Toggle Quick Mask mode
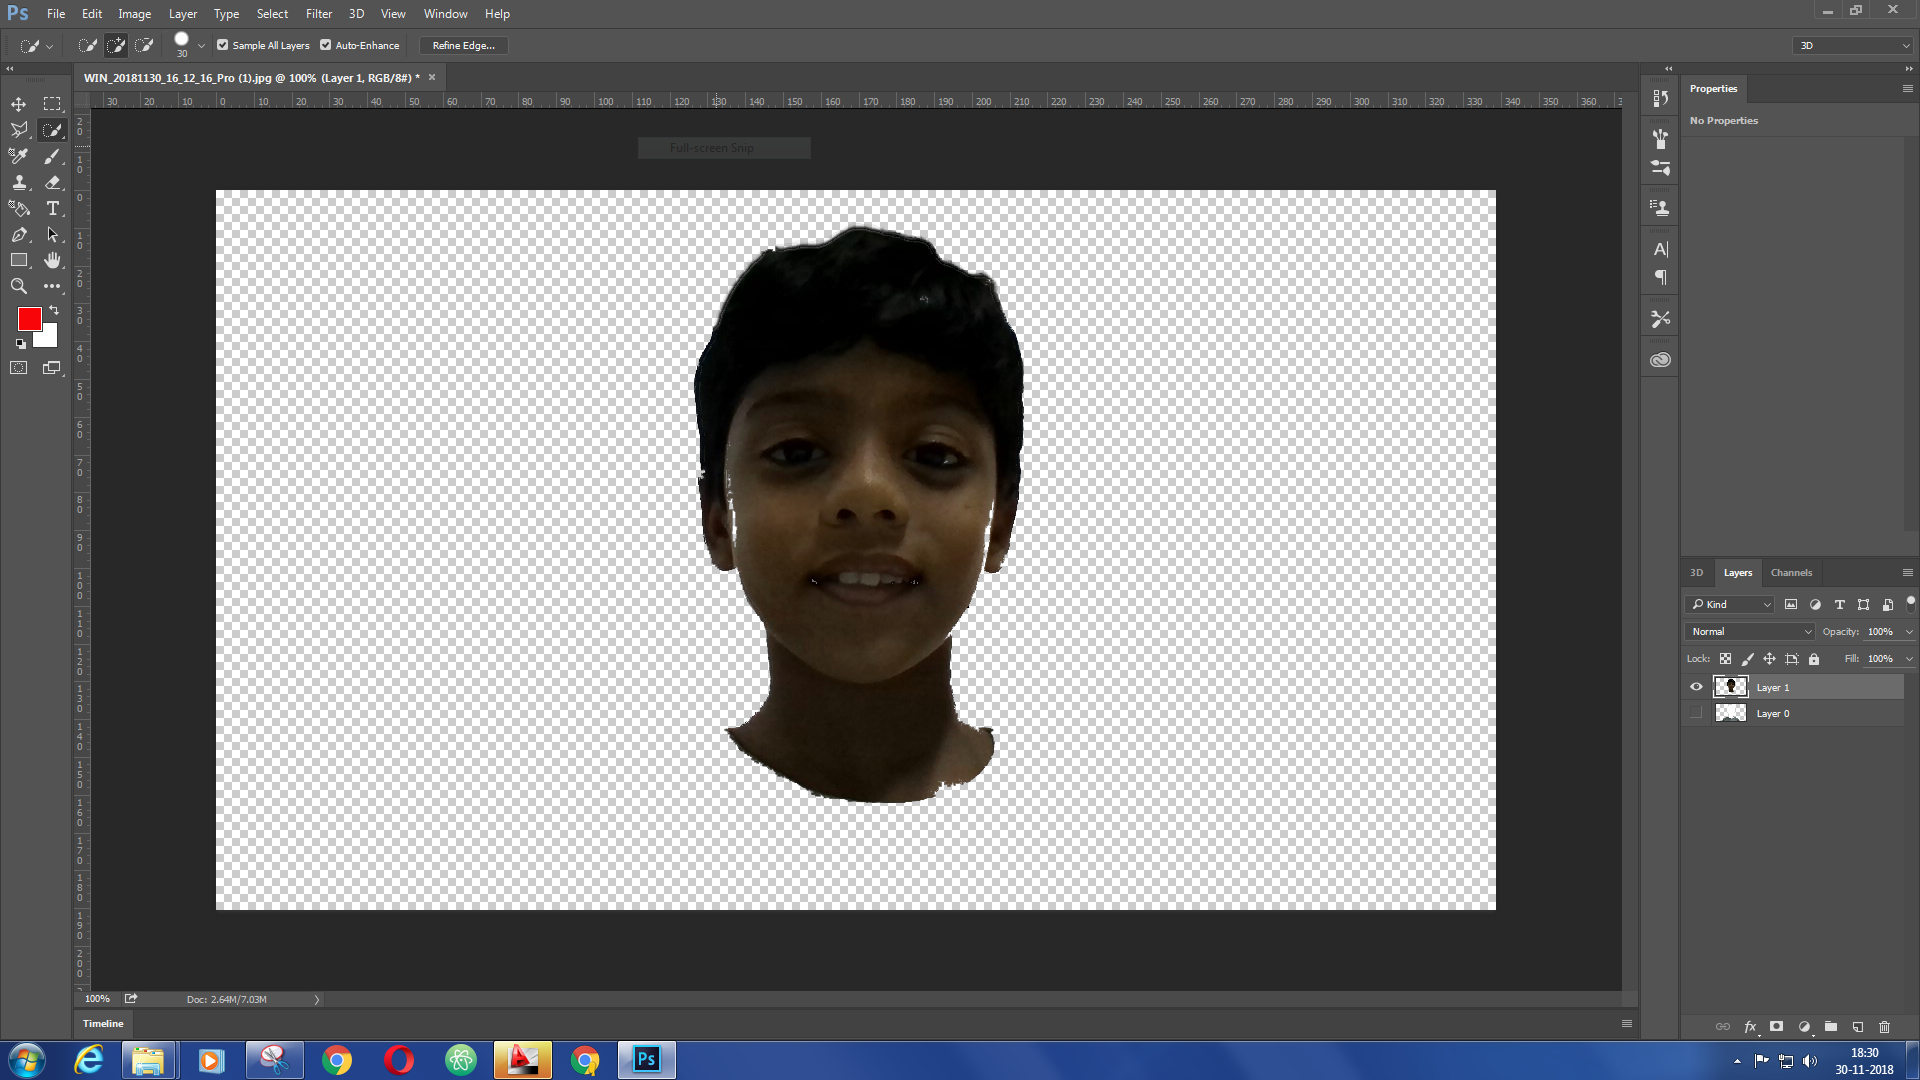 pos(19,368)
